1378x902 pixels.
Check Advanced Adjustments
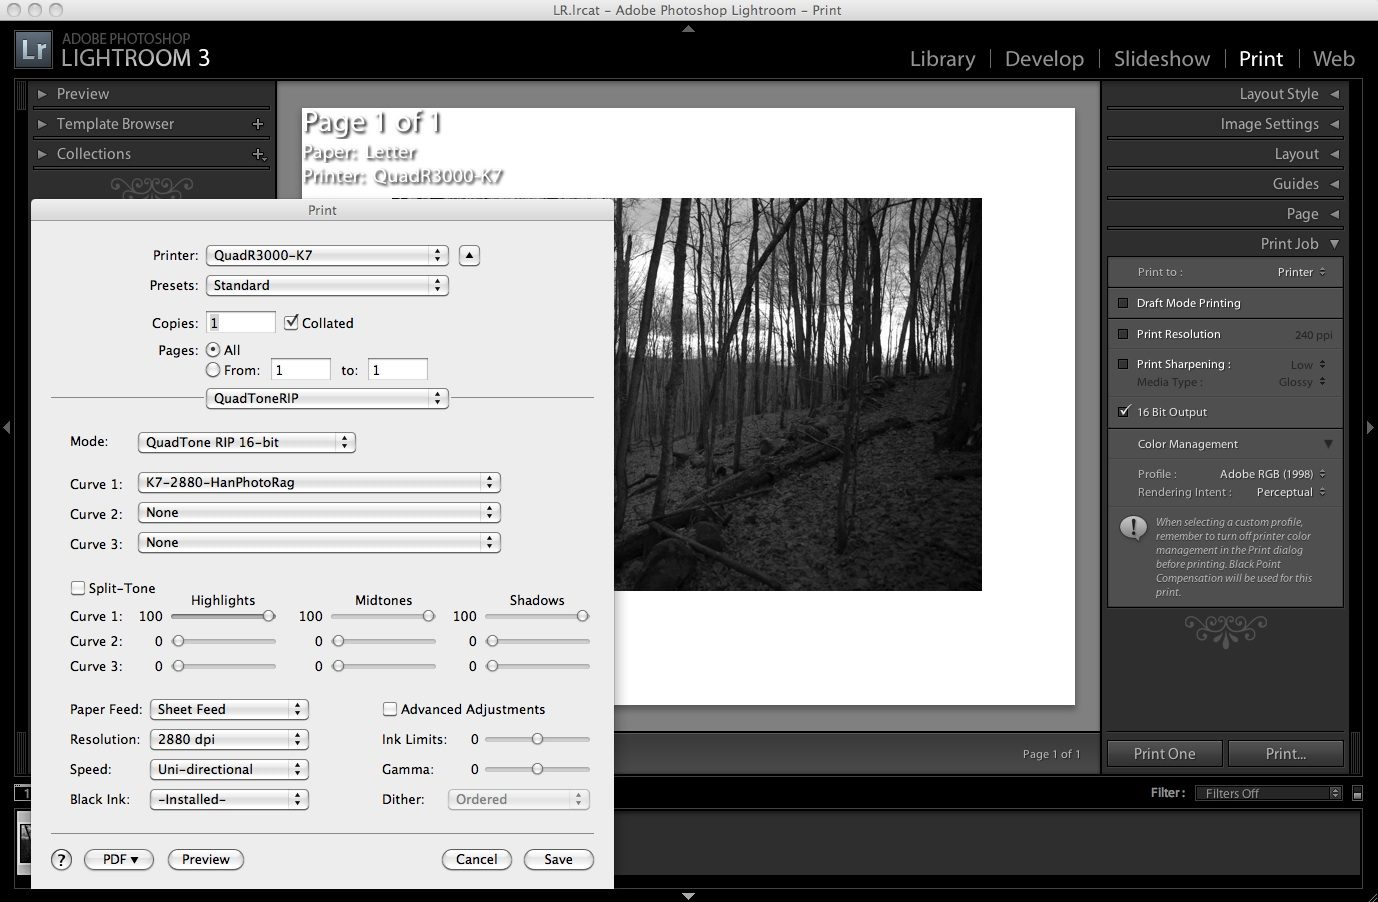[x=390, y=709]
